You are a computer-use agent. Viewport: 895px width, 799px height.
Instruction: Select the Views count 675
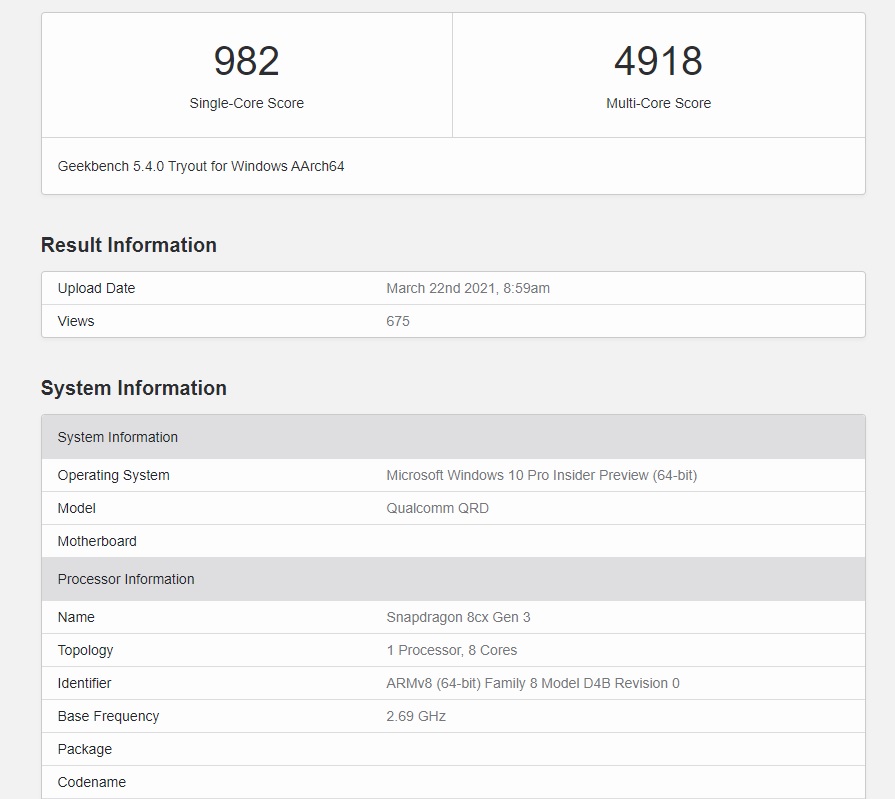pyautogui.click(x=398, y=321)
